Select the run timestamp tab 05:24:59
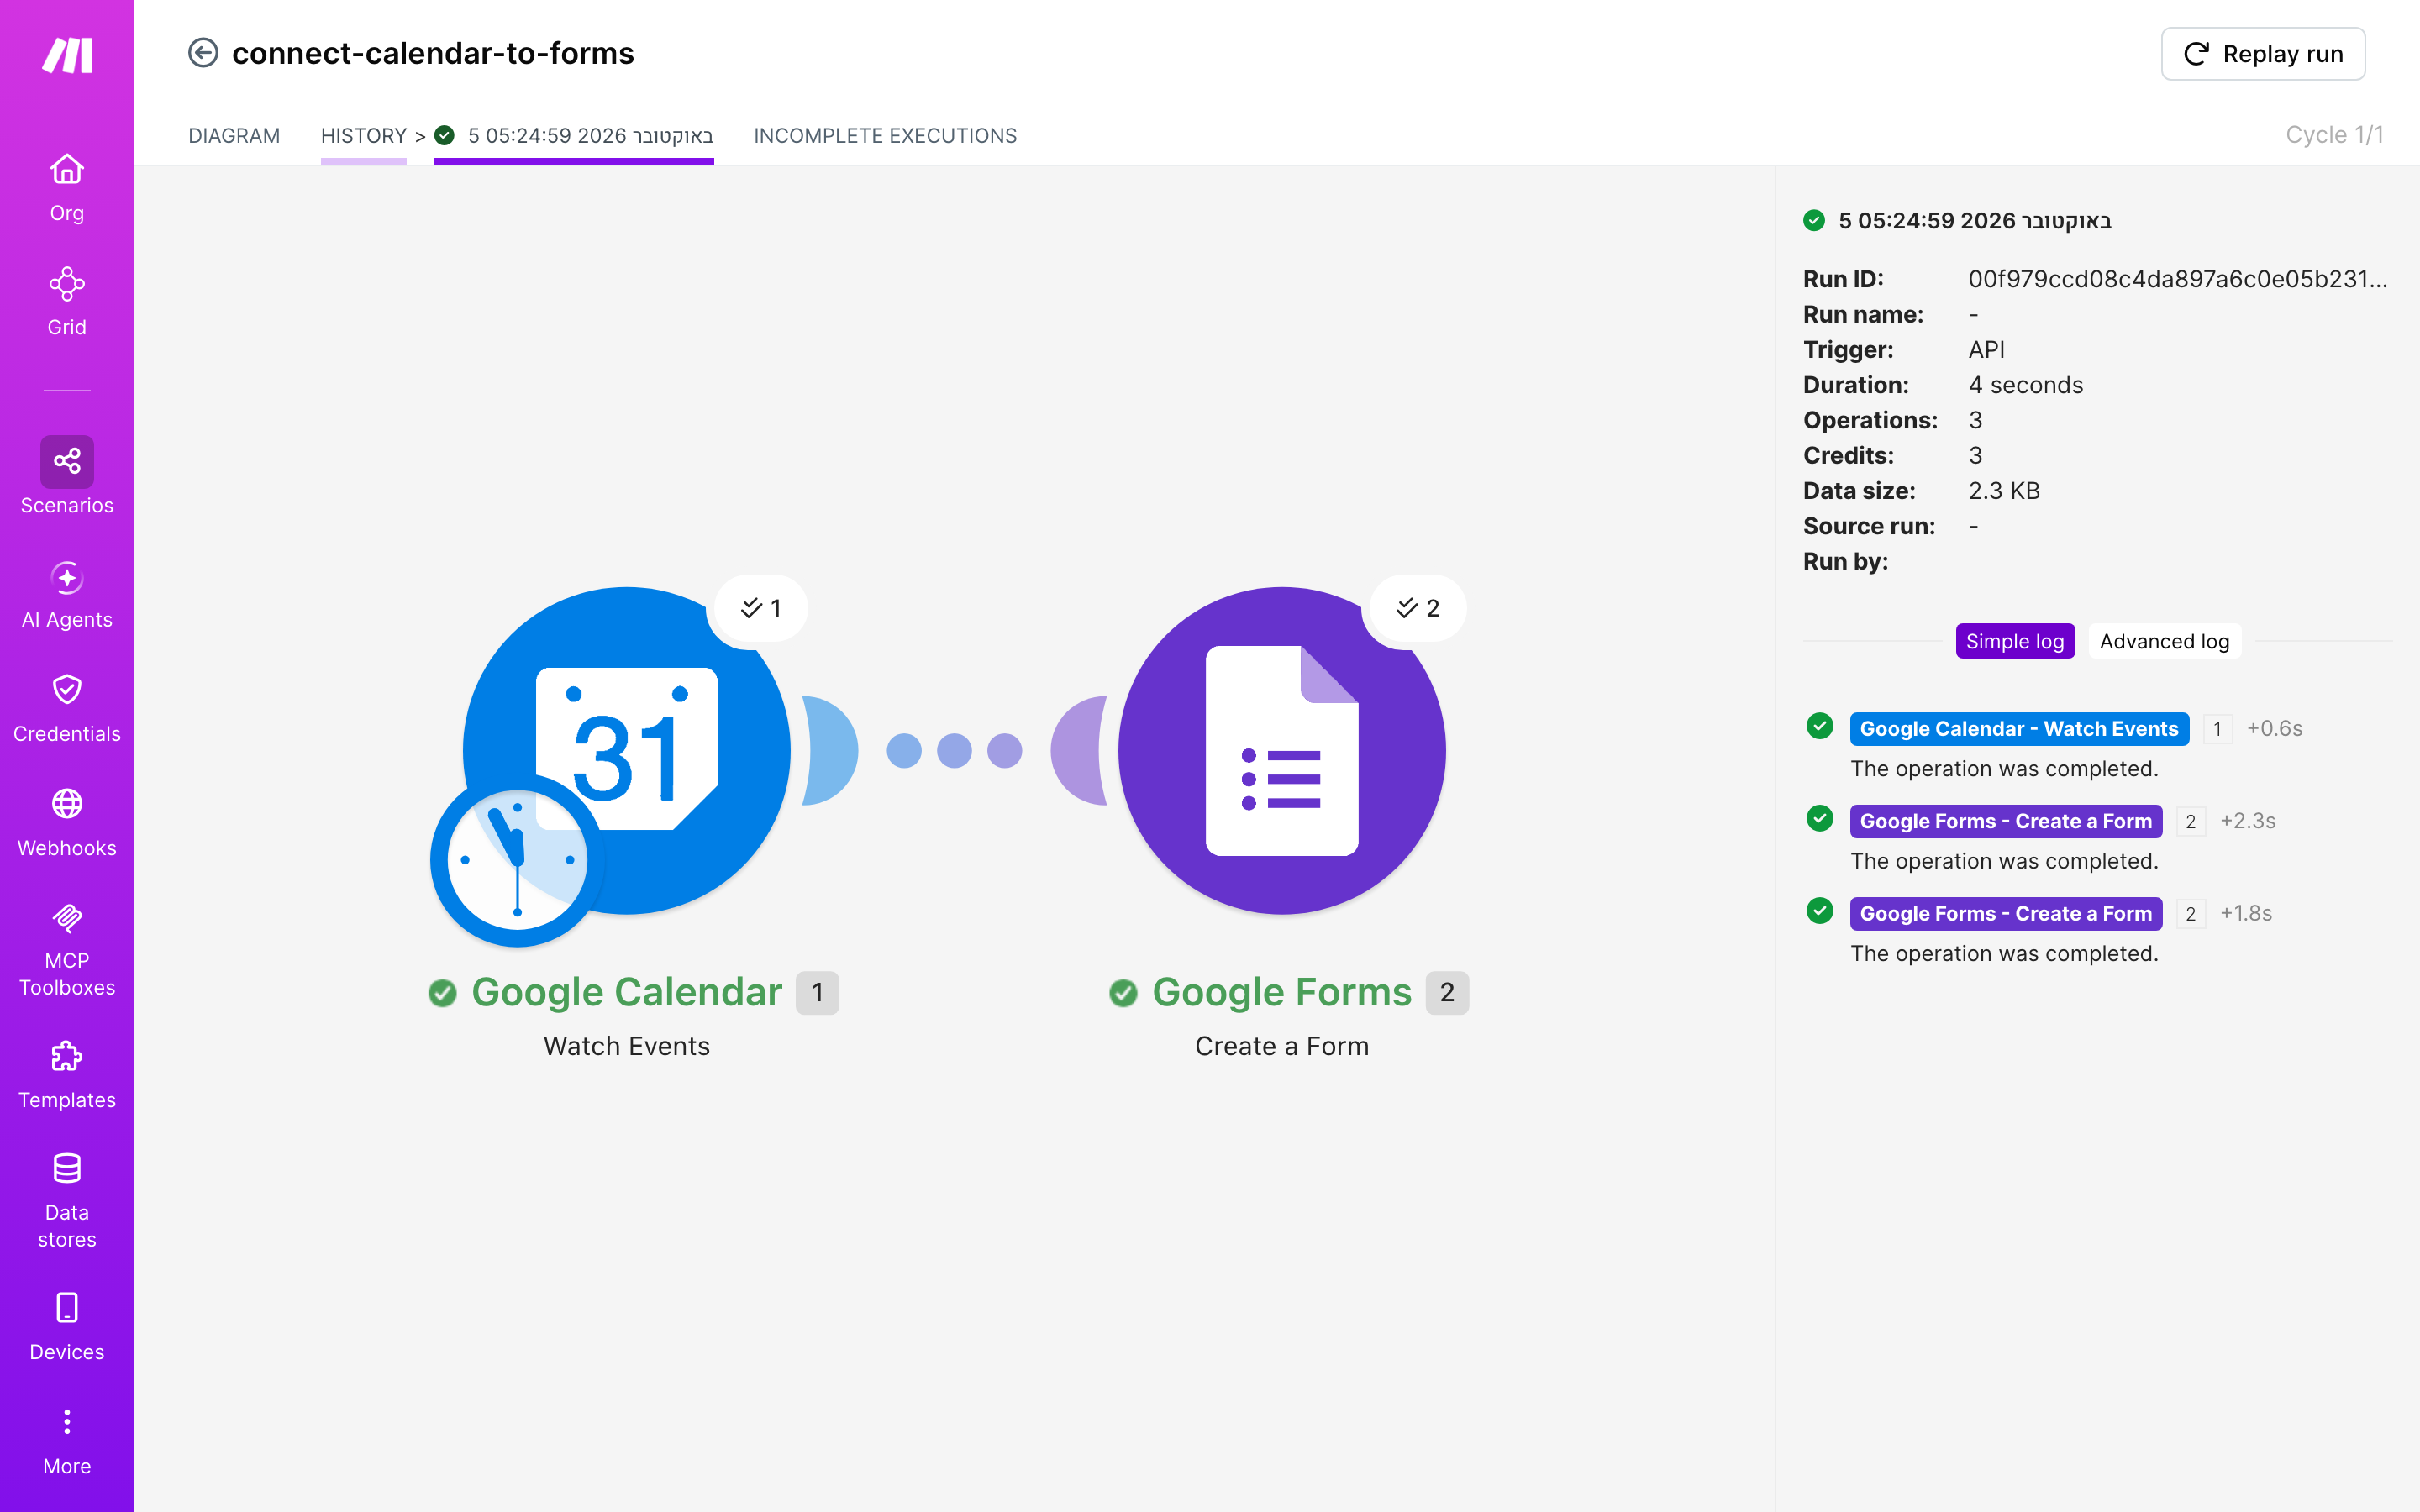This screenshot has width=2420, height=1512. coord(574,136)
